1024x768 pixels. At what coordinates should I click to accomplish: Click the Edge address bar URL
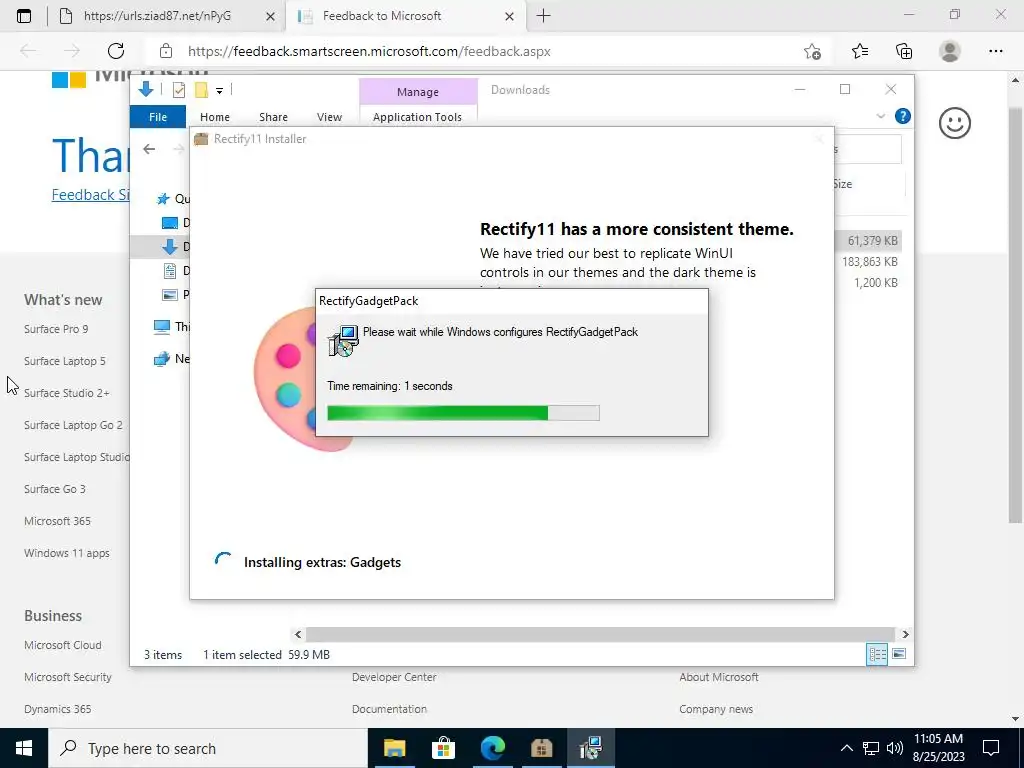[369, 51]
